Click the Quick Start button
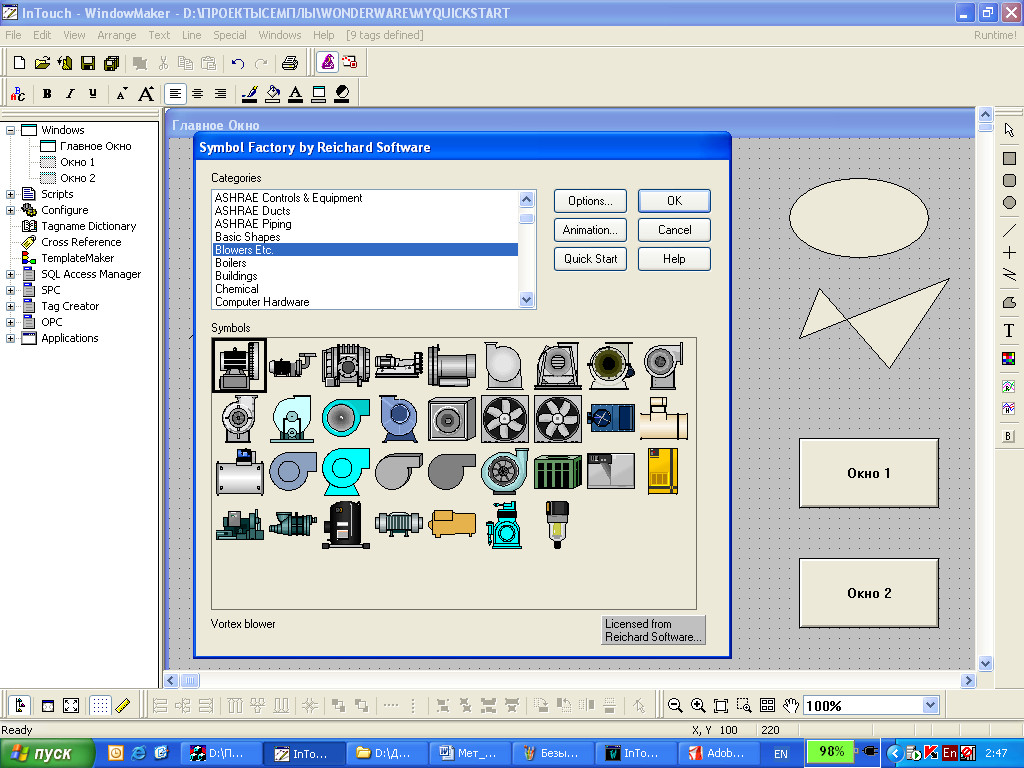 590,259
